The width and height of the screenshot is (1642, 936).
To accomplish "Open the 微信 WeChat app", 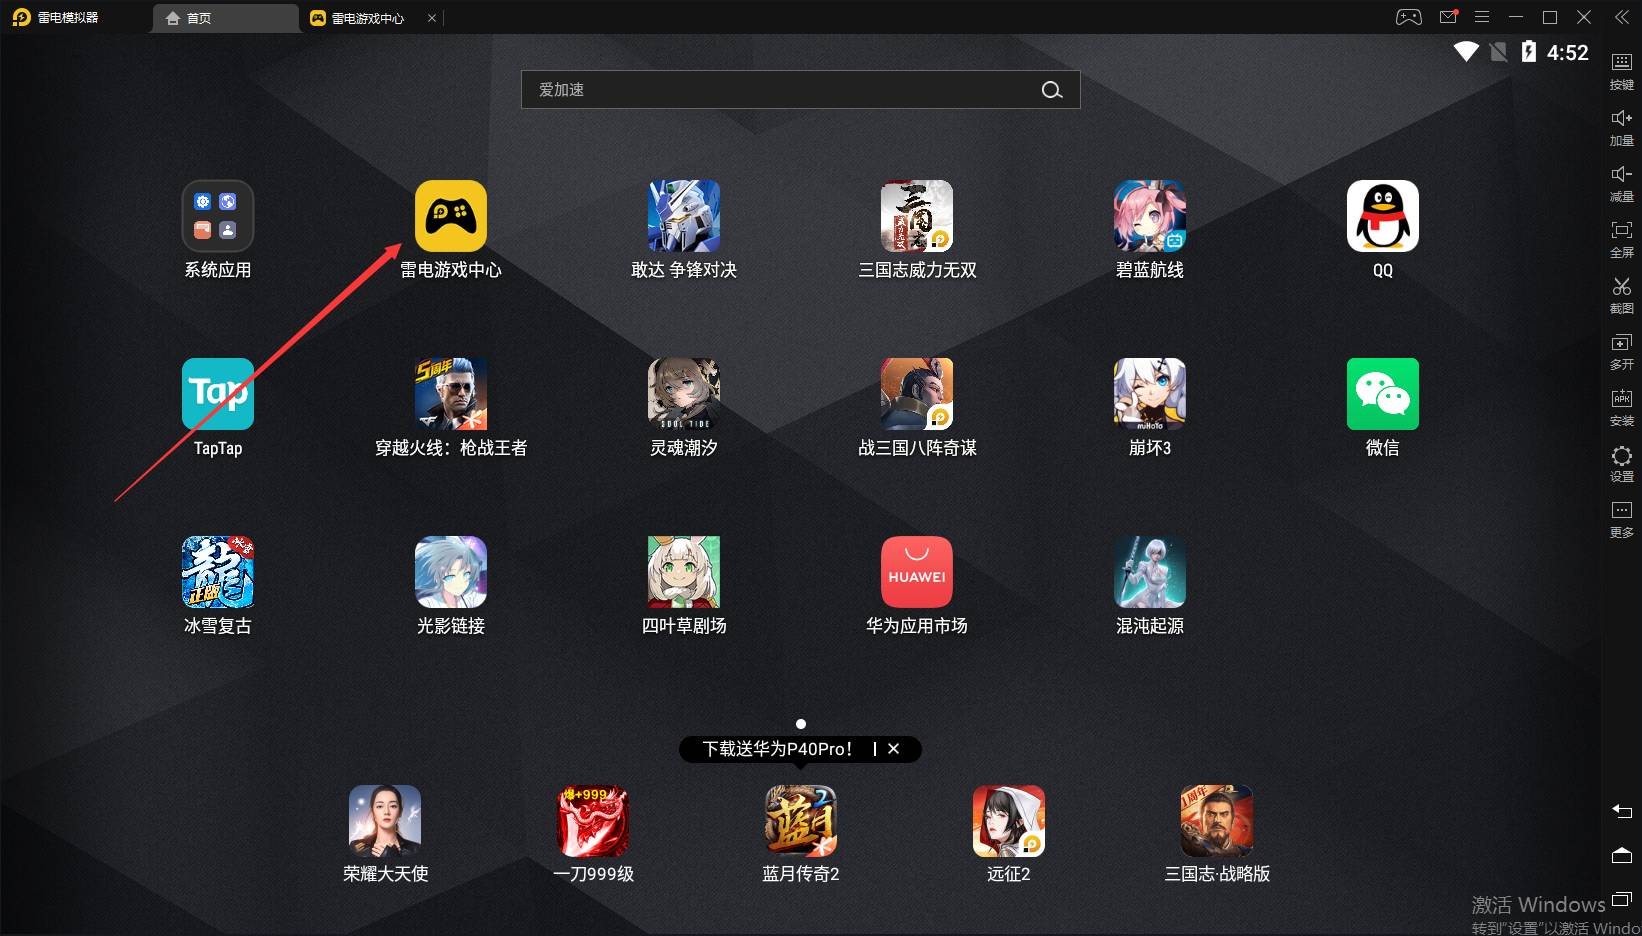I will tap(1382, 395).
